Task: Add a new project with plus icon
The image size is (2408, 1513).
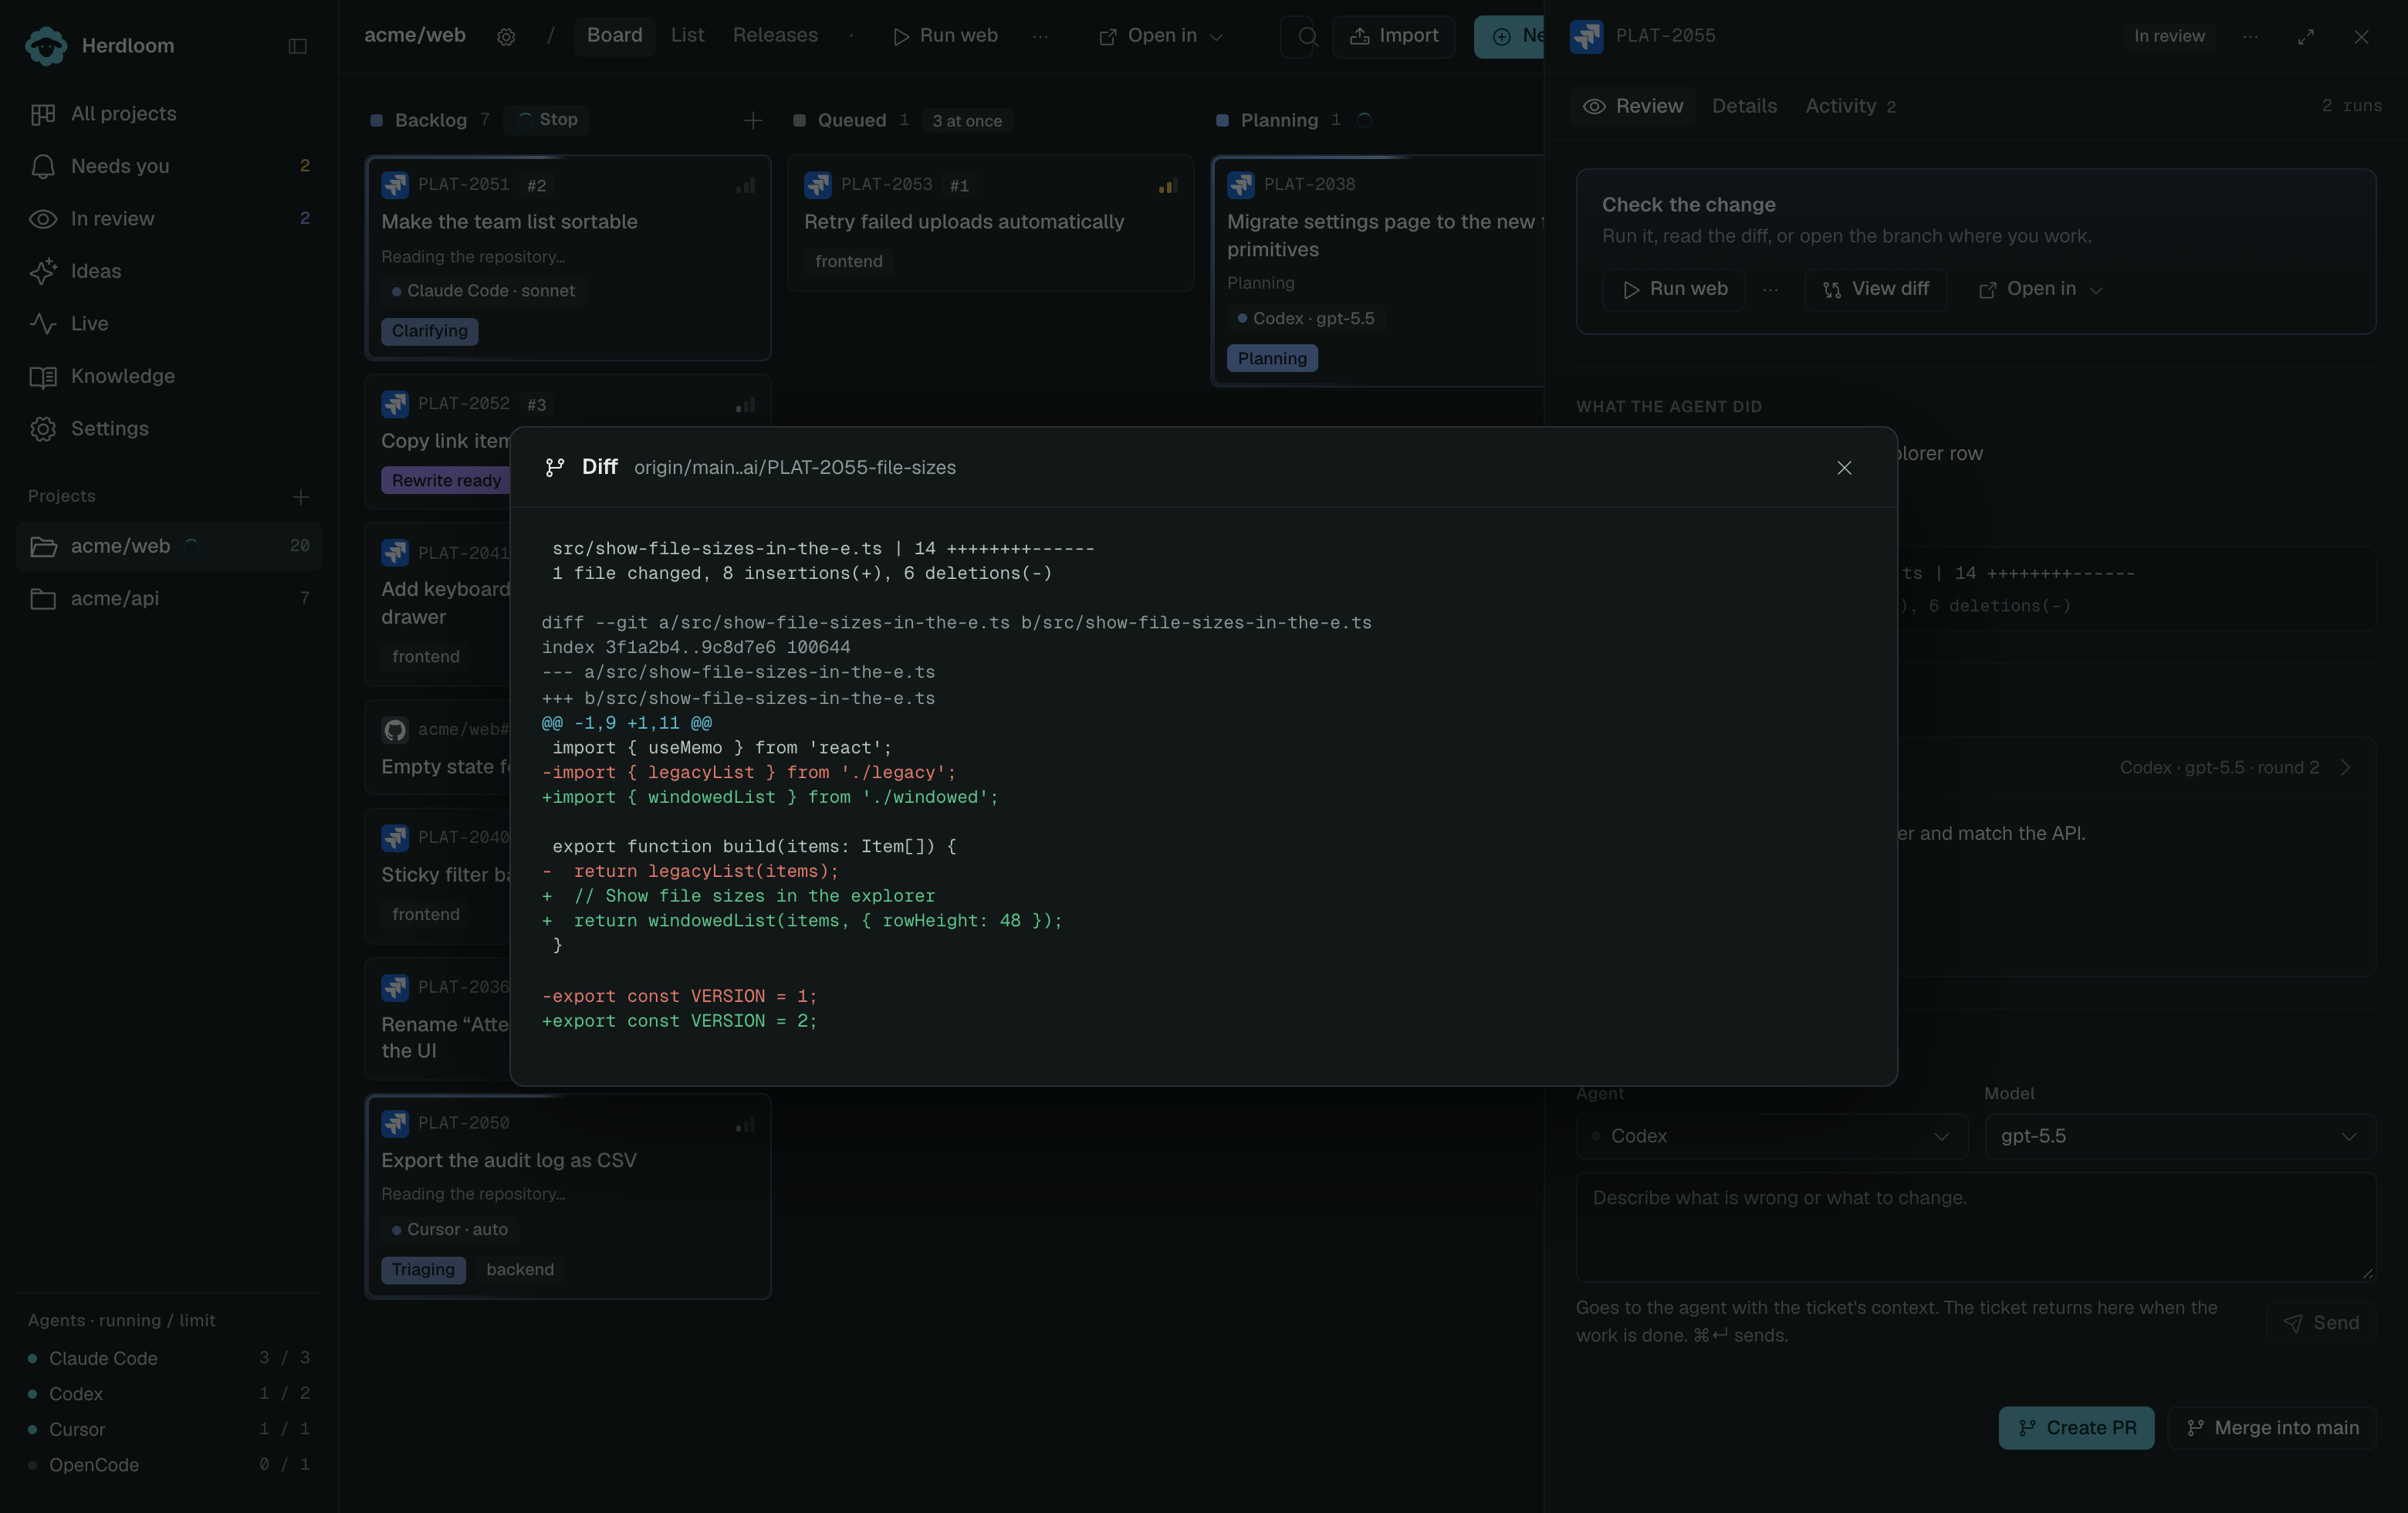Action: pyautogui.click(x=301, y=497)
